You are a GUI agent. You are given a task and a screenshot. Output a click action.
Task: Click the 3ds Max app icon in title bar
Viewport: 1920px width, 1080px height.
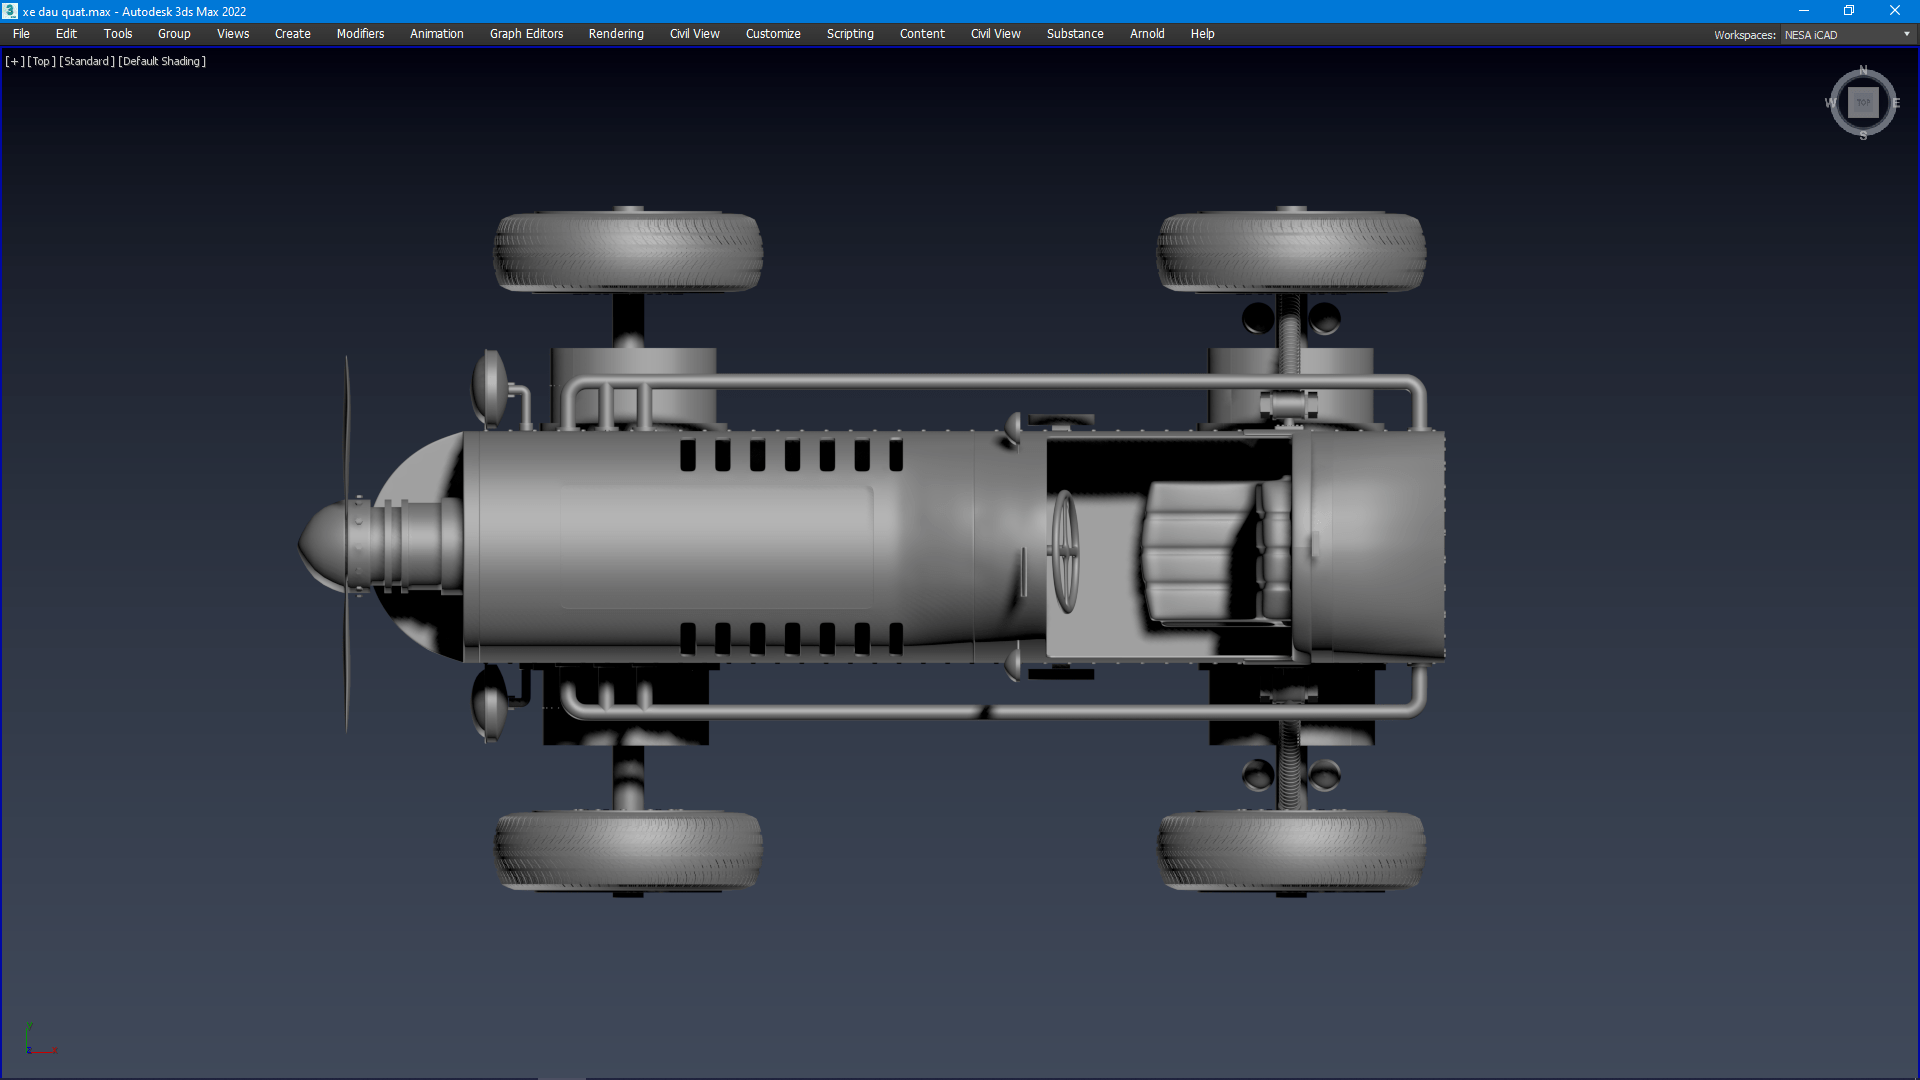coord(10,11)
